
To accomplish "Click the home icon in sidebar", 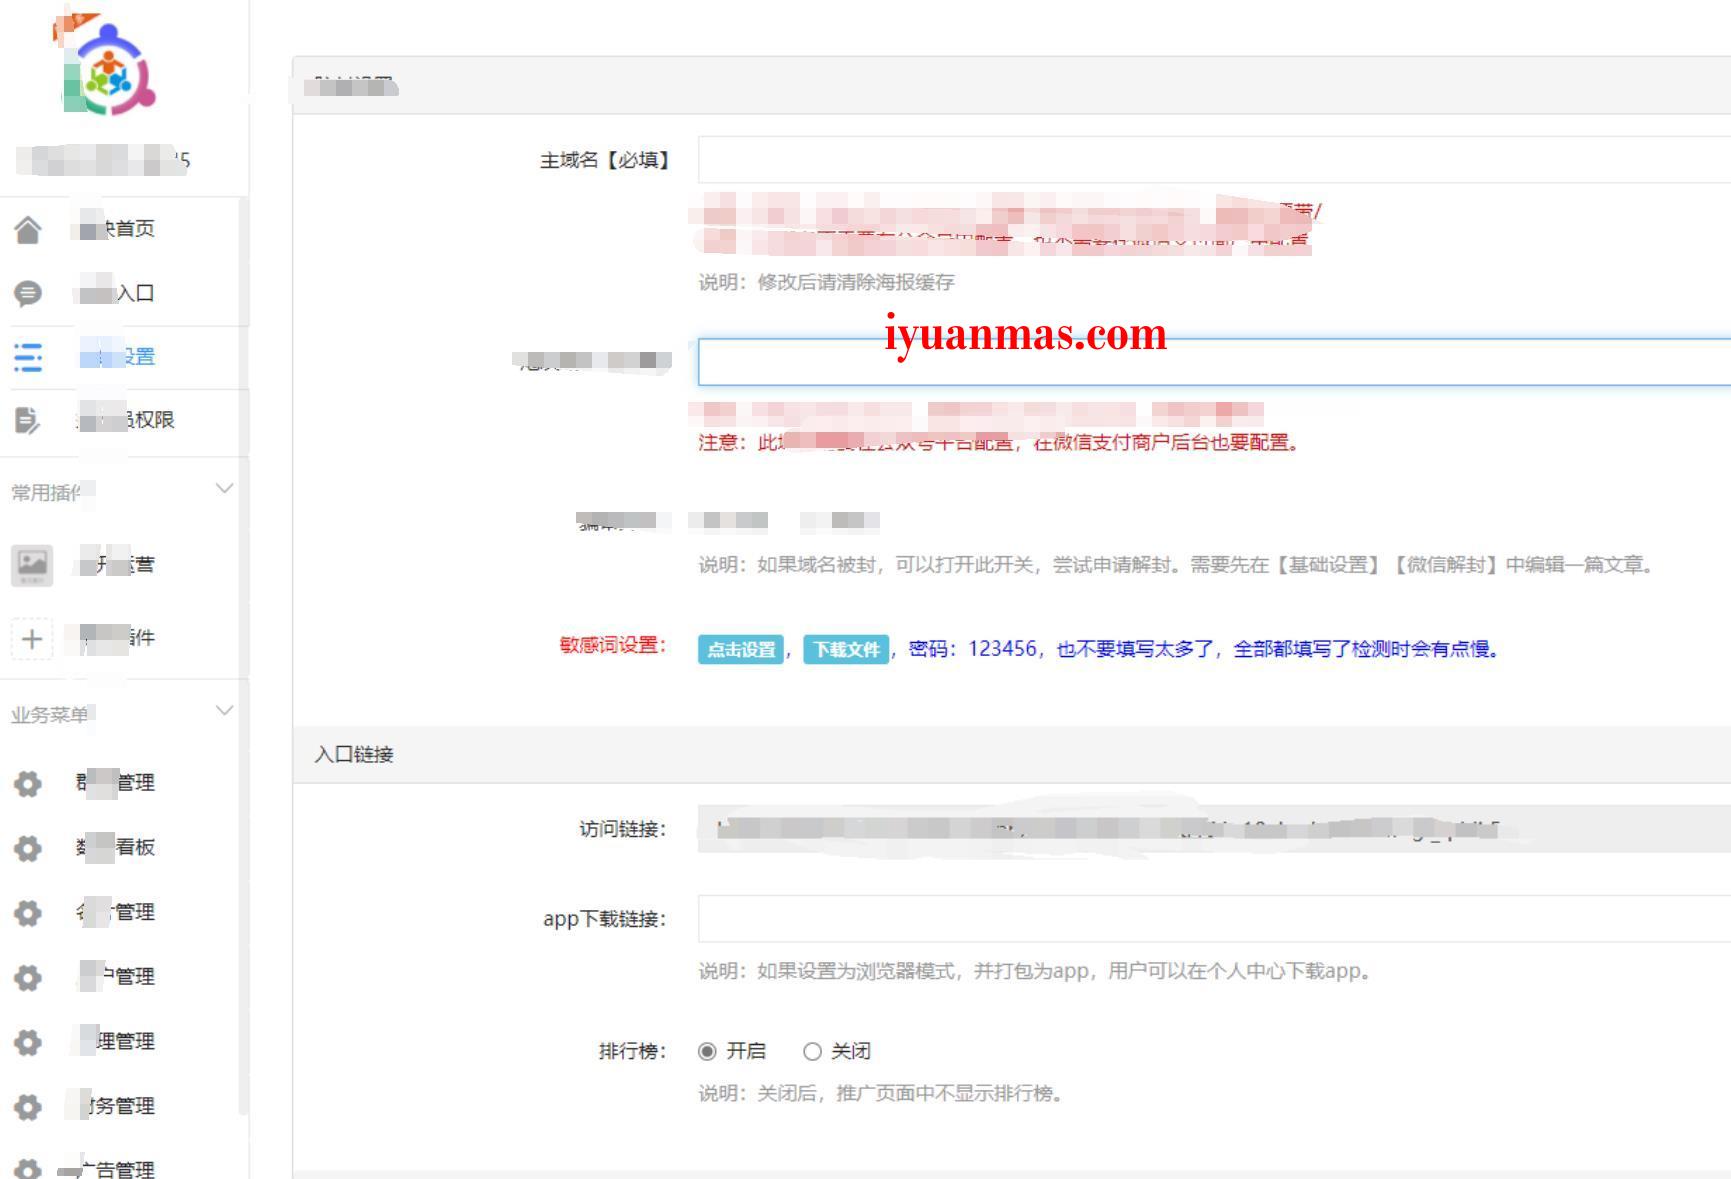I will (28, 230).
